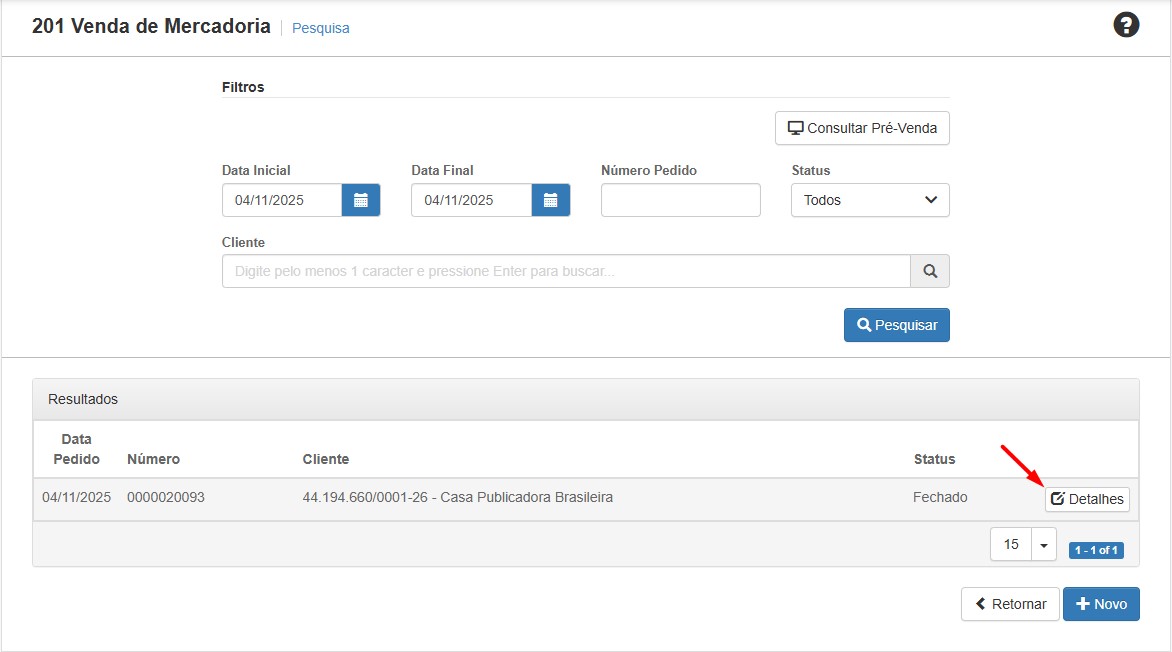Viewport: 1172px width, 652px height.
Task: Open the Data Inicial calendar picker
Action: pyautogui.click(x=361, y=200)
